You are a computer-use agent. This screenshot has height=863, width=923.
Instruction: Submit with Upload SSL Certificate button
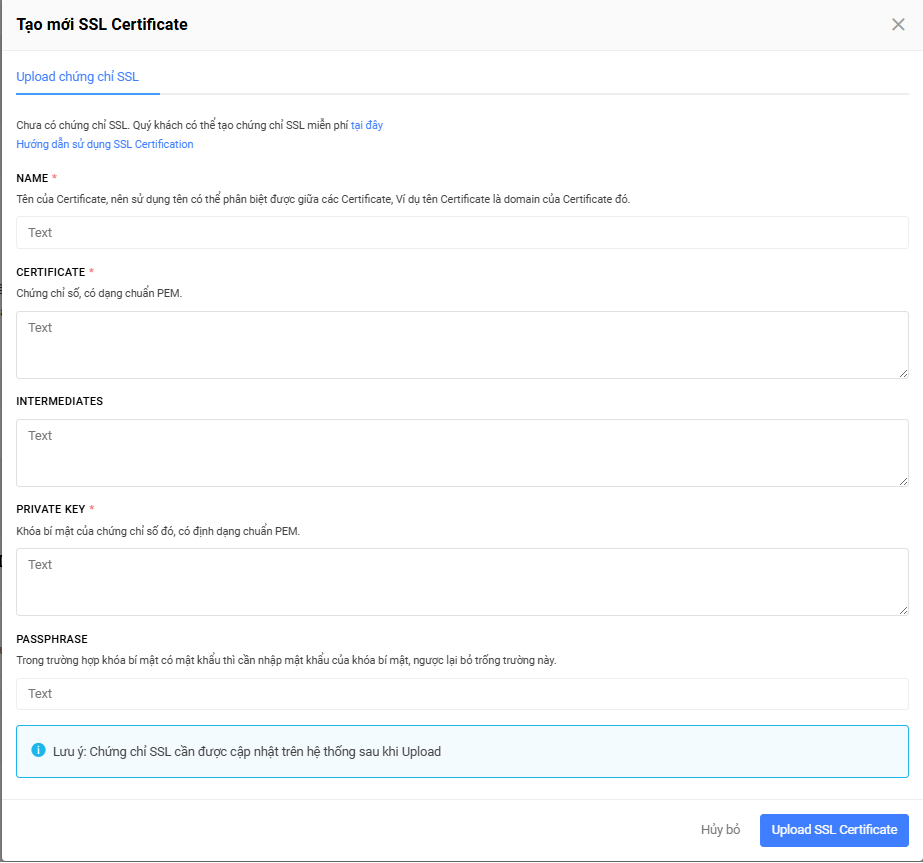click(x=834, y=830)
